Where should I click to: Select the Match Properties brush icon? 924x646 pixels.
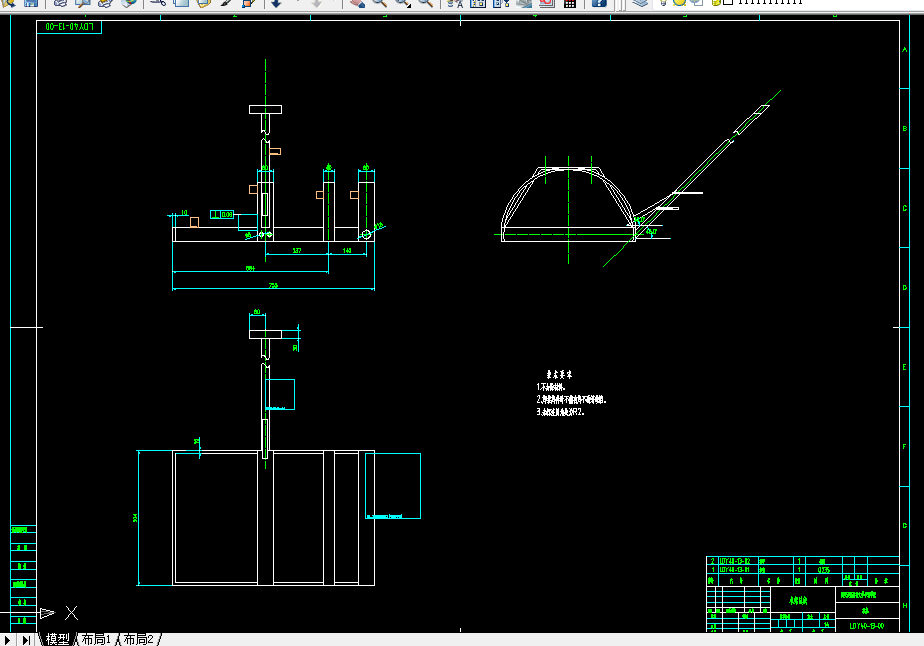(x=226, y=3)
